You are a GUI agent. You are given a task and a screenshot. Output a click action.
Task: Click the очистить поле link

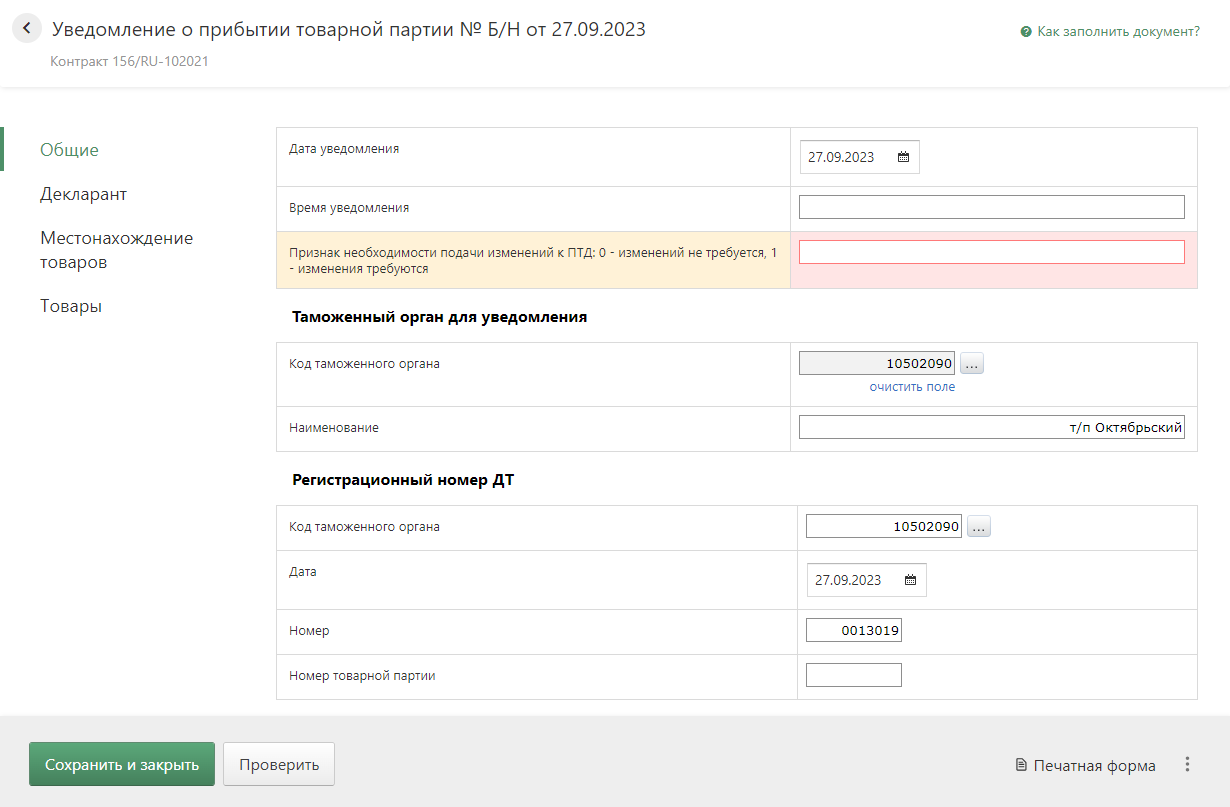[x=911, y=387]
